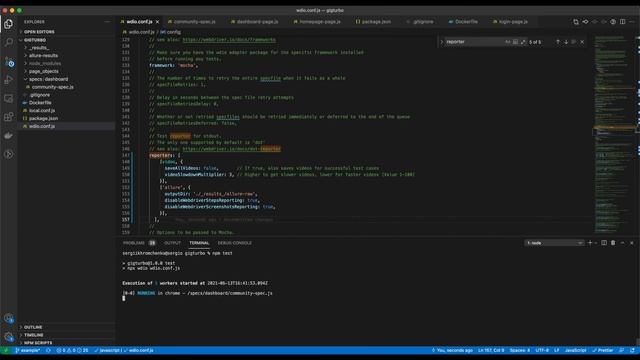Kill the terminal with trash icon
The image size is (640, 360).
[x=613, y=243]
